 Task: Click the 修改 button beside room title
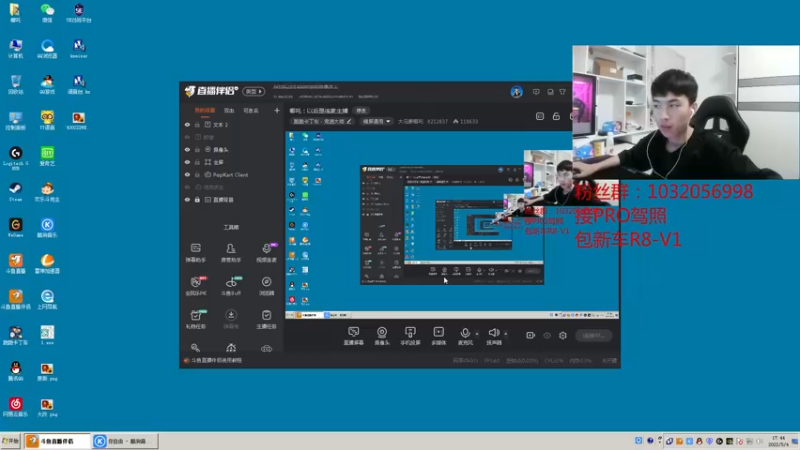pyautogui.click(x=361, y=110)
